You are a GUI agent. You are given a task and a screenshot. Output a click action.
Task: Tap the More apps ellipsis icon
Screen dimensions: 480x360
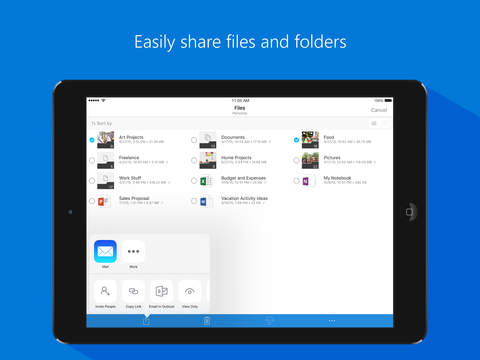tap(133, 251)
